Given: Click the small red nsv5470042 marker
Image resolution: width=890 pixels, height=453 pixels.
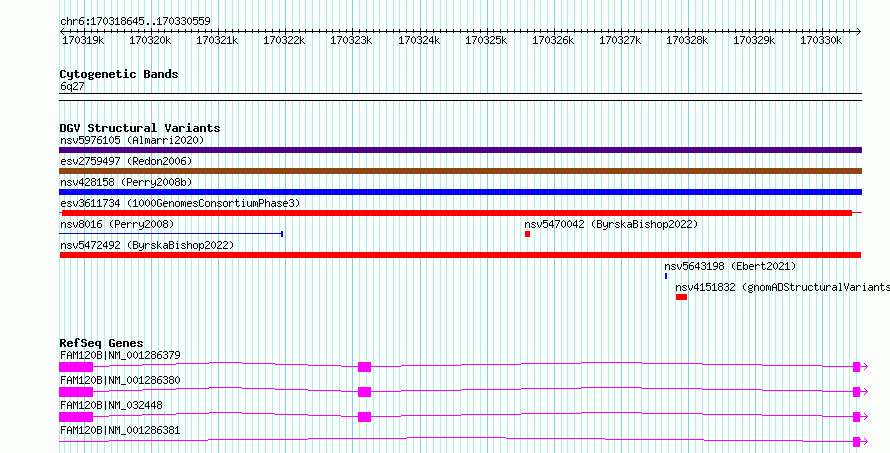Looking at the screenshot, I should tap(527, 234).
